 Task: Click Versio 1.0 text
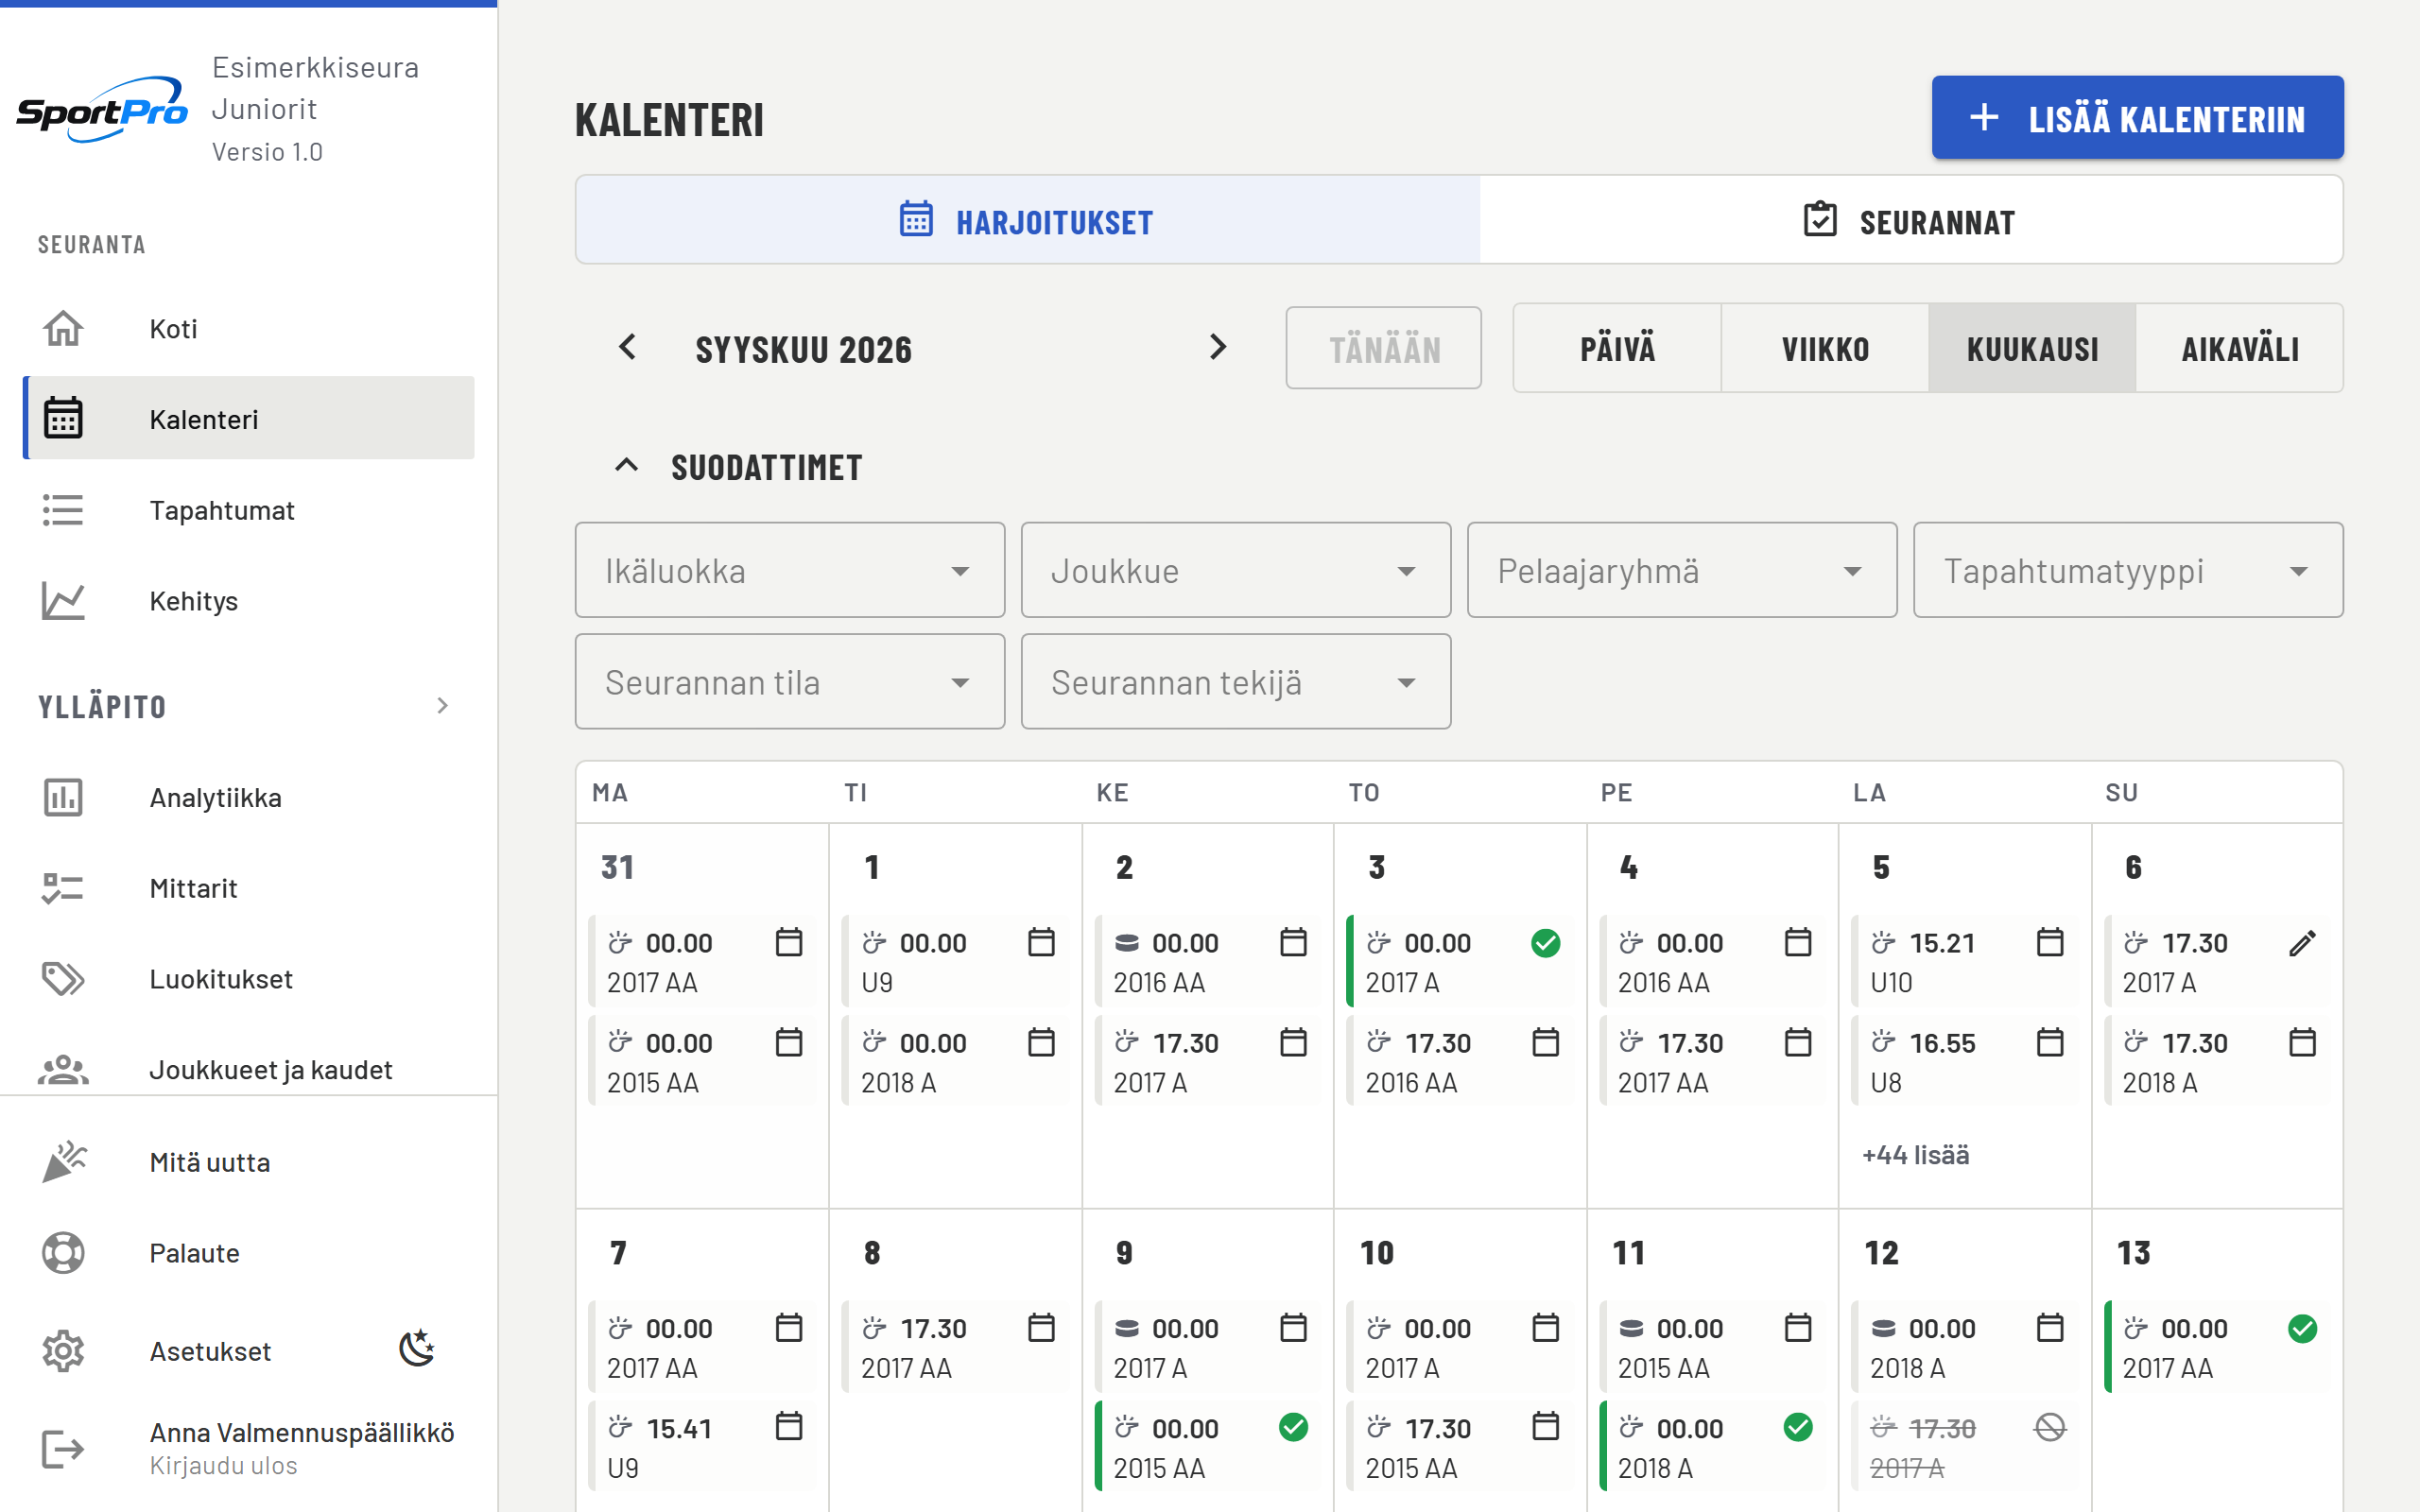[x=267, y=152]
